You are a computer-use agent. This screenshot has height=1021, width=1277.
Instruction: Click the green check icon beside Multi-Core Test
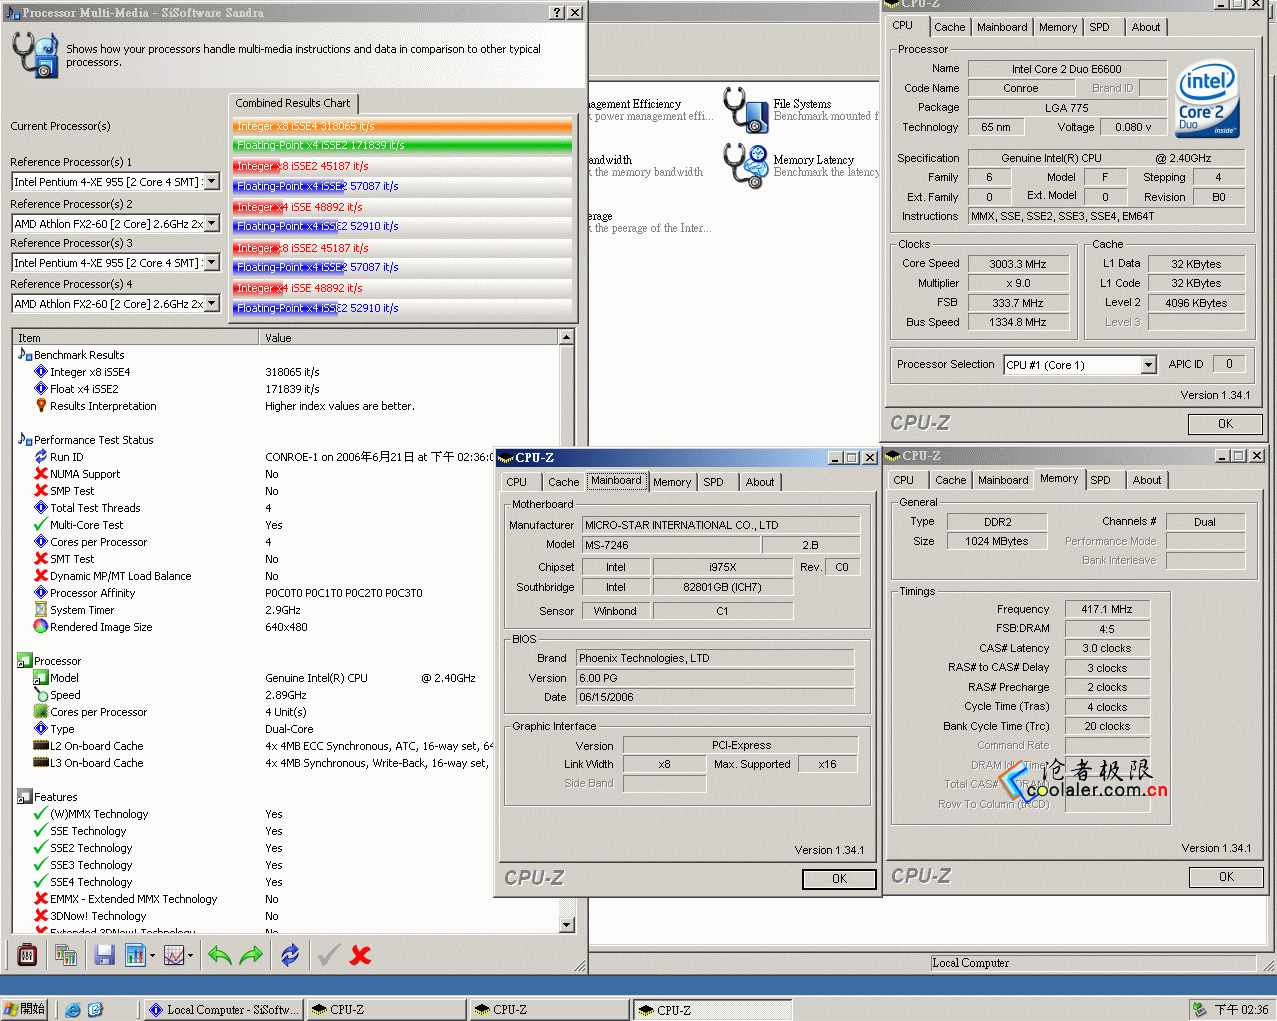coord(41,525)
